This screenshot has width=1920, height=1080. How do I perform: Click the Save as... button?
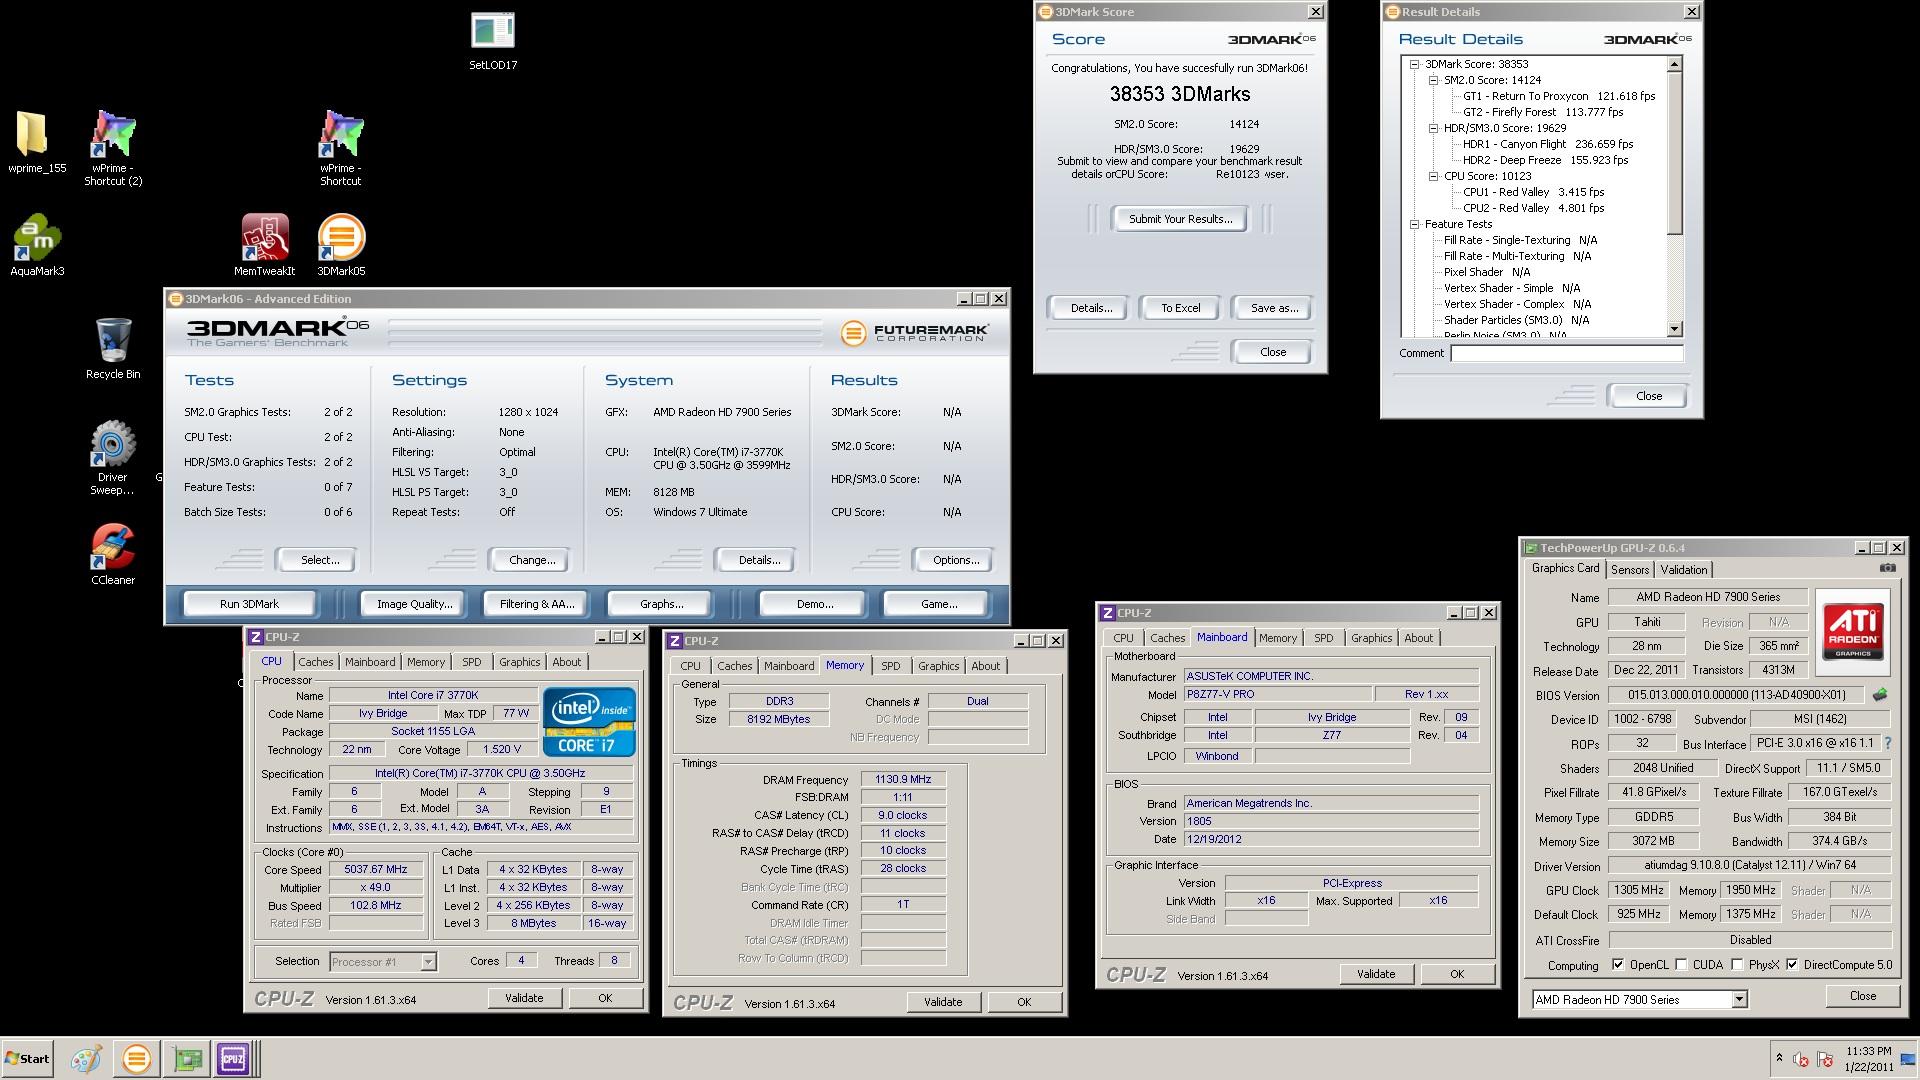click(x=1274, y=308)
